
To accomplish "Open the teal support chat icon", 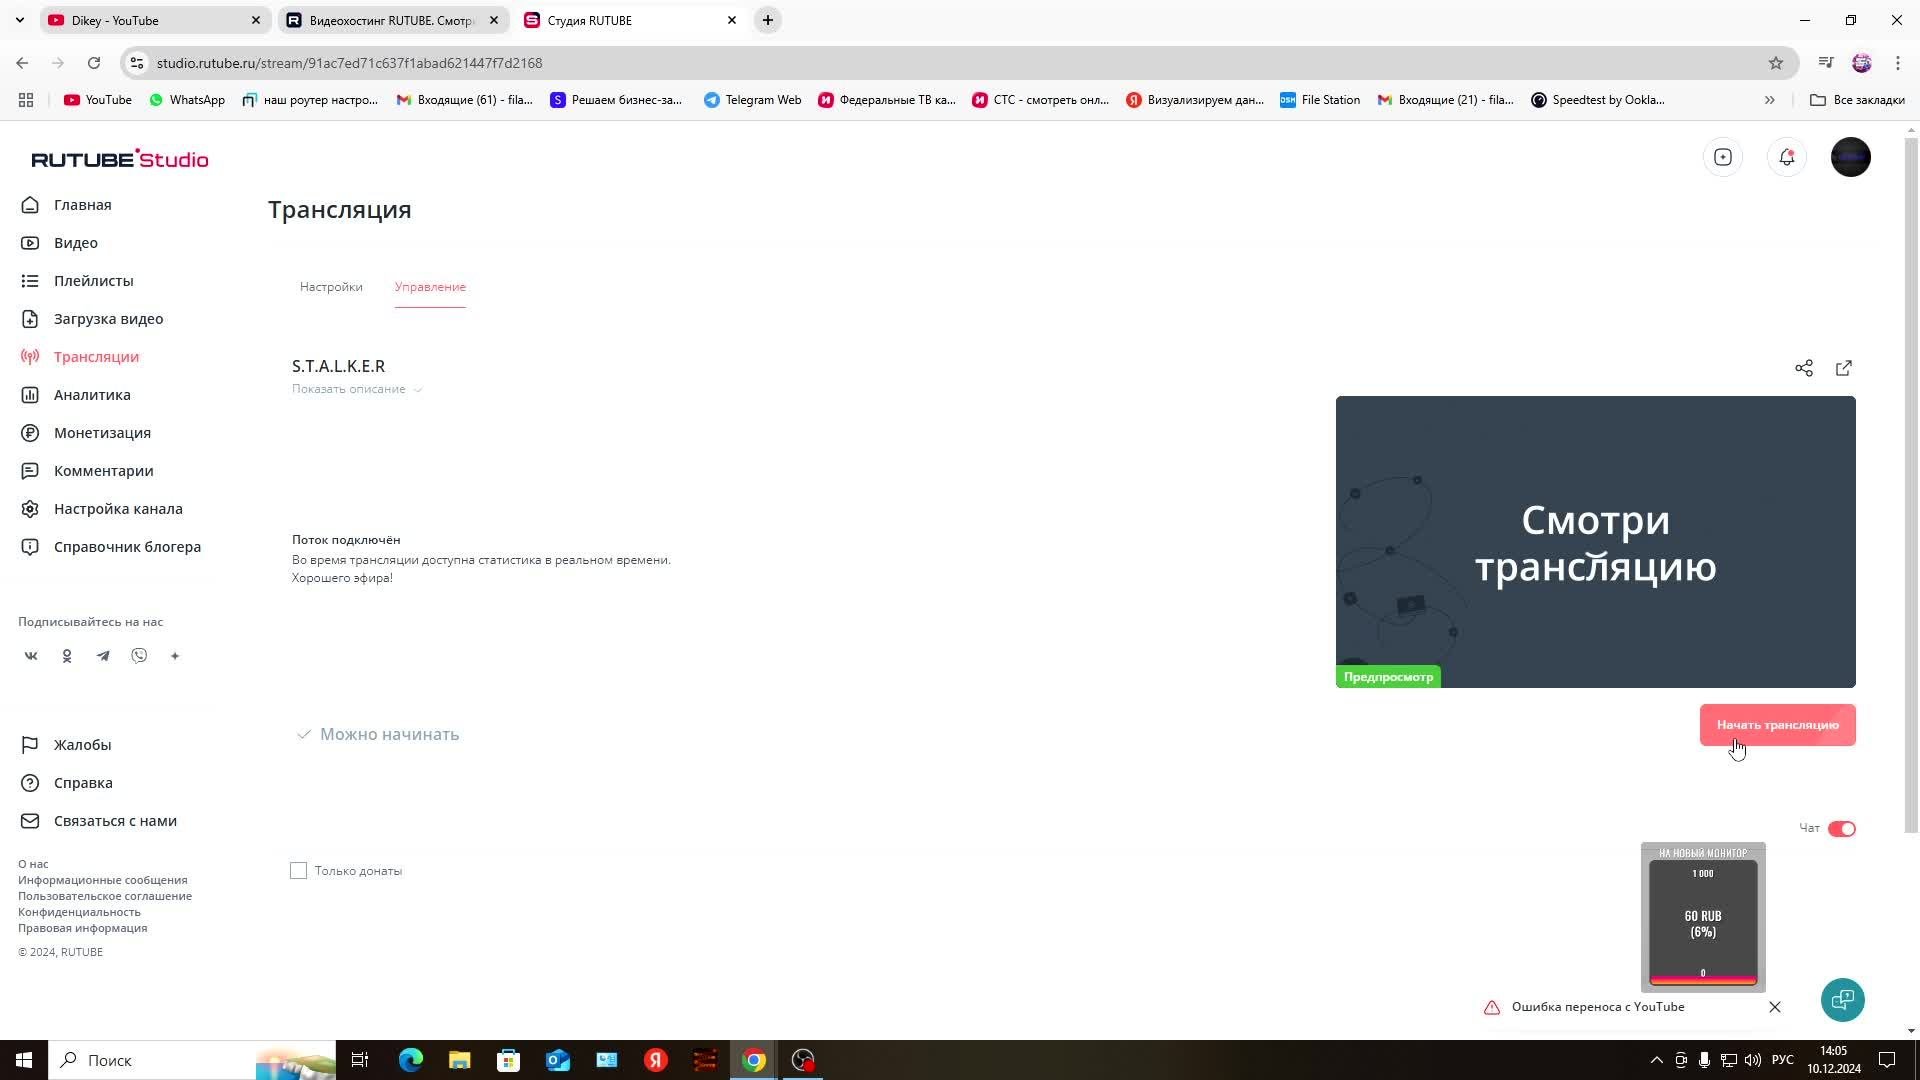I will tap(1842, 1000).
